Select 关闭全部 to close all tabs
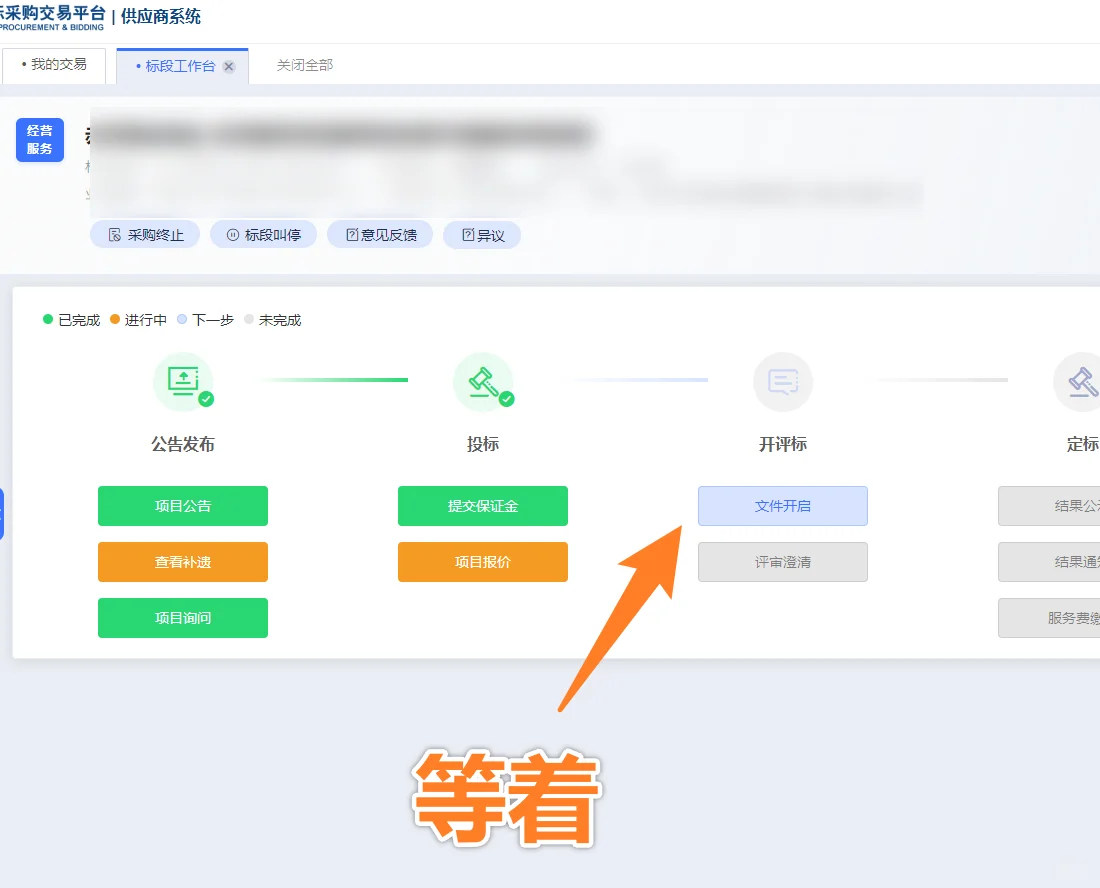The height and width of the screenshot is (888, 1100). pyautogui.click(x=302, y=64)
